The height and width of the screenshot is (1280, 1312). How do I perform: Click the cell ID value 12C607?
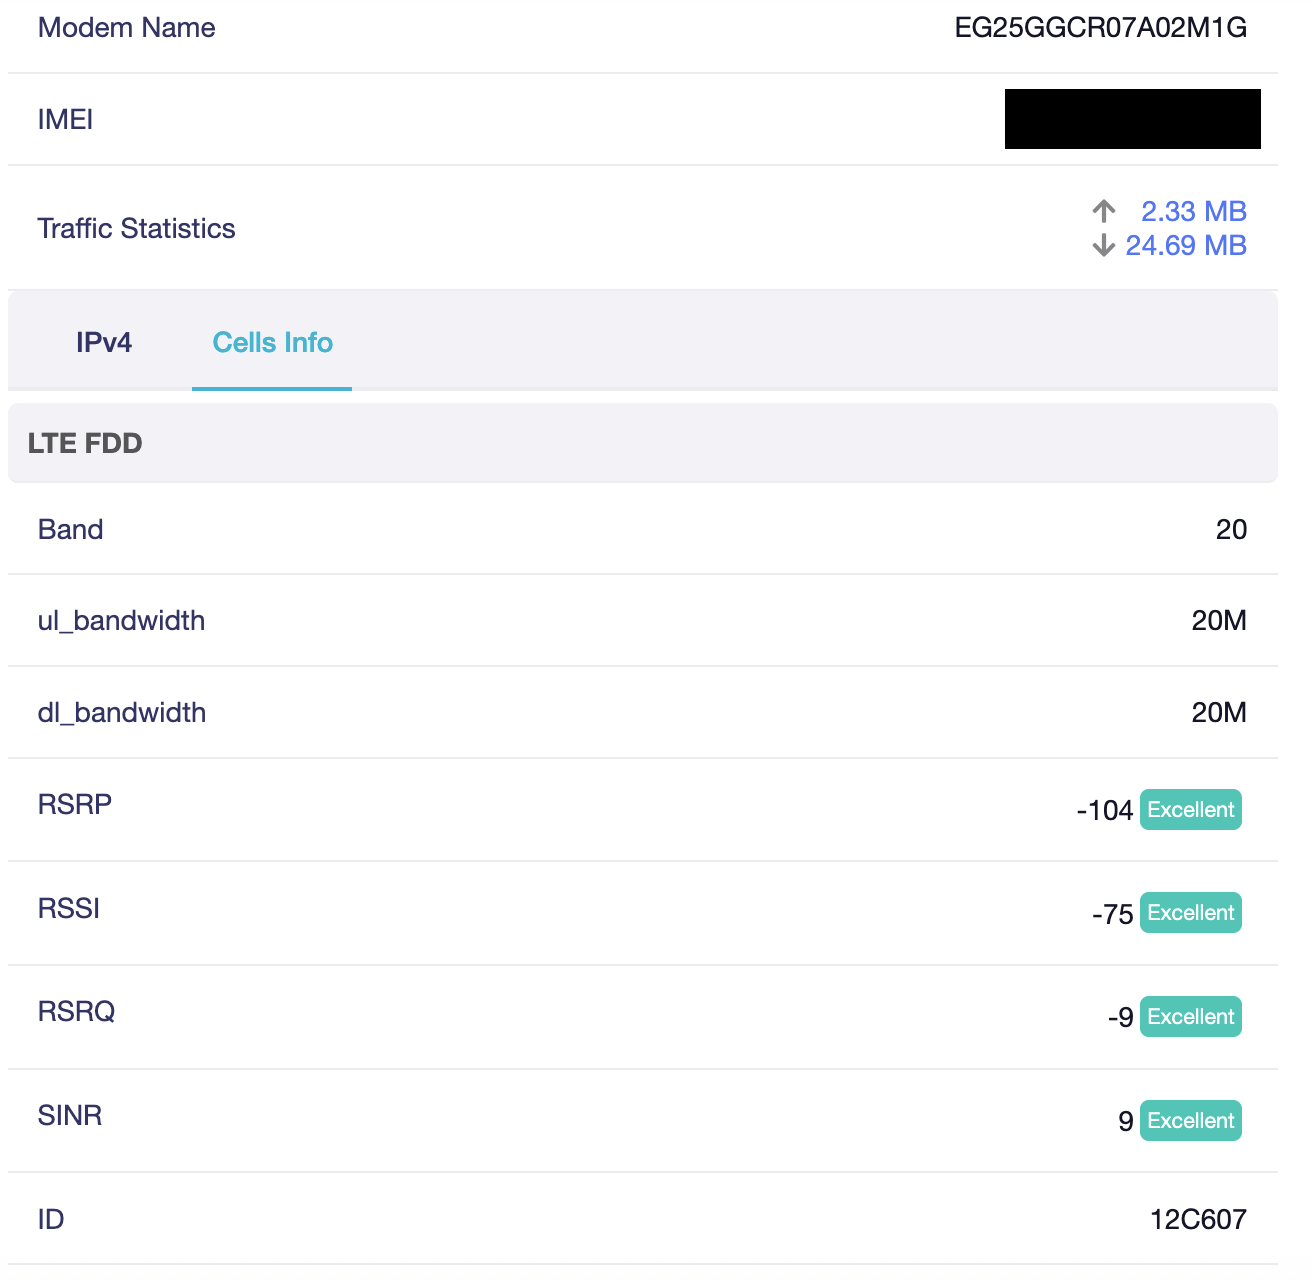point(1198,1220)
